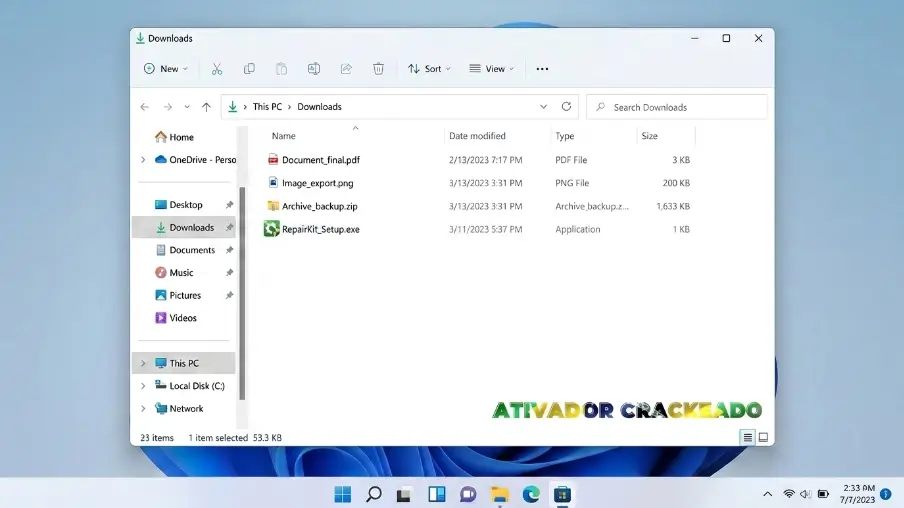Unpin Desktop using its pin icon
This screenshot has height=508, width=904.
[x=229, y=205]
